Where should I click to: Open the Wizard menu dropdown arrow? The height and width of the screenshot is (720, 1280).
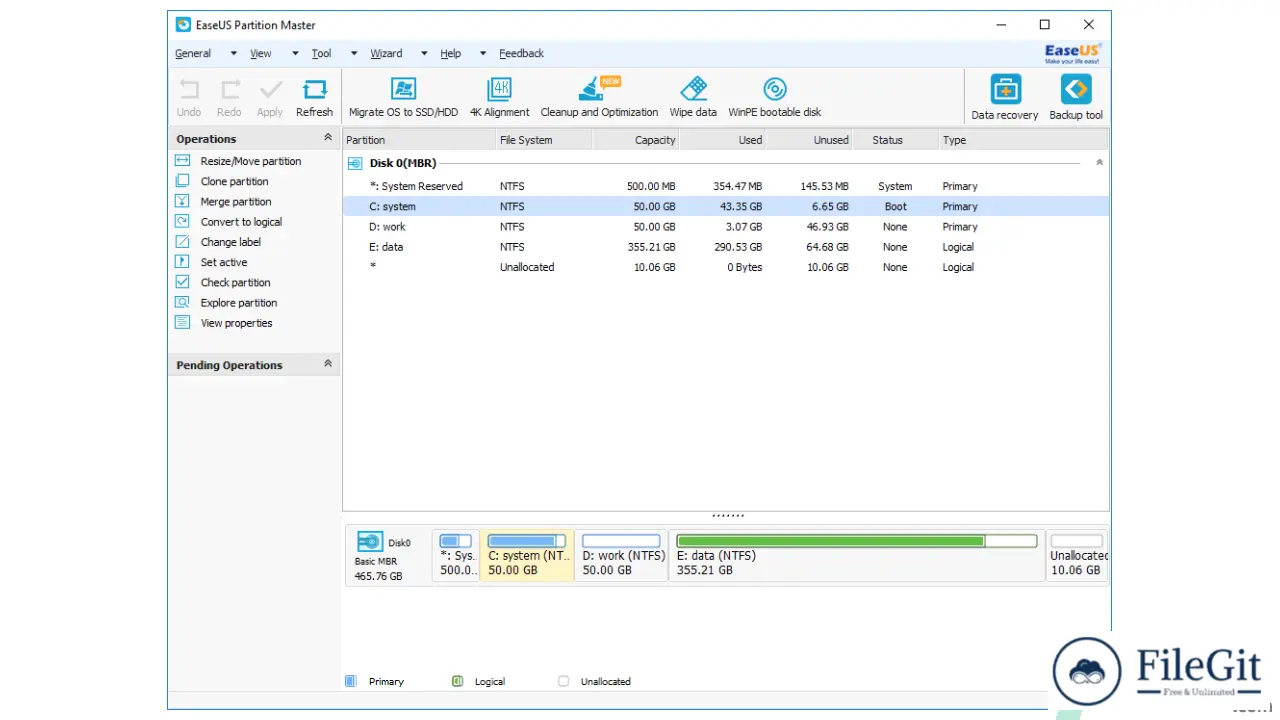click(x=424, y=54)
